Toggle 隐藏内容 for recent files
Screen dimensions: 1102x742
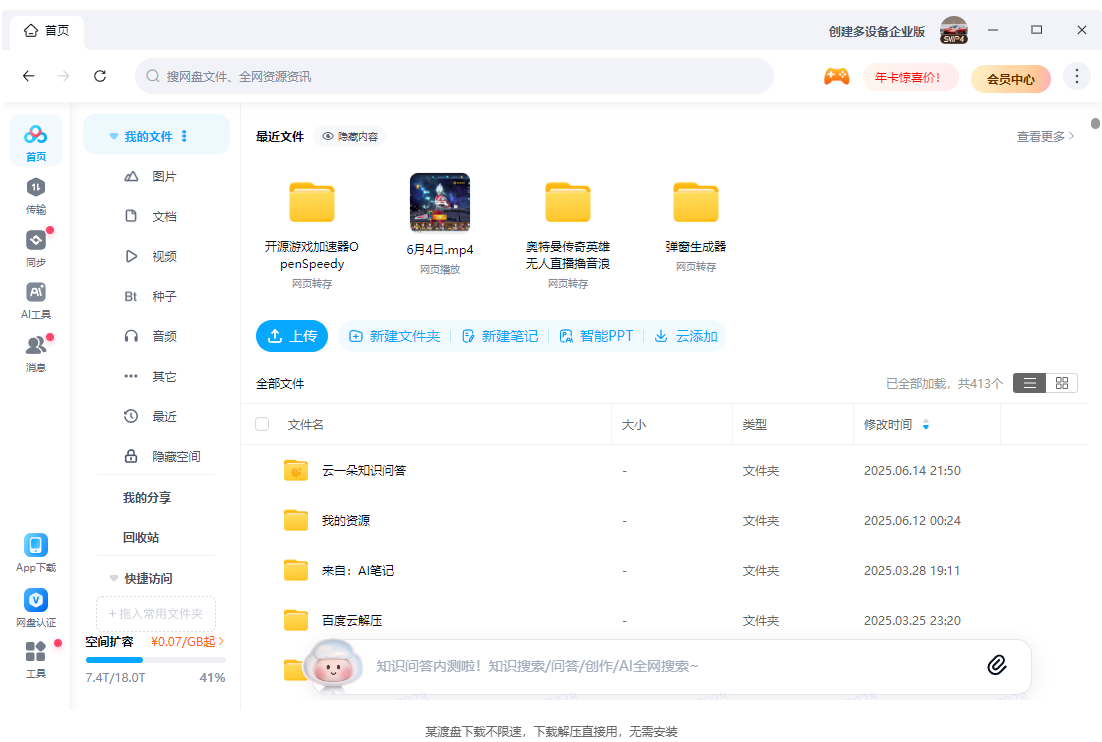[349, 136]
